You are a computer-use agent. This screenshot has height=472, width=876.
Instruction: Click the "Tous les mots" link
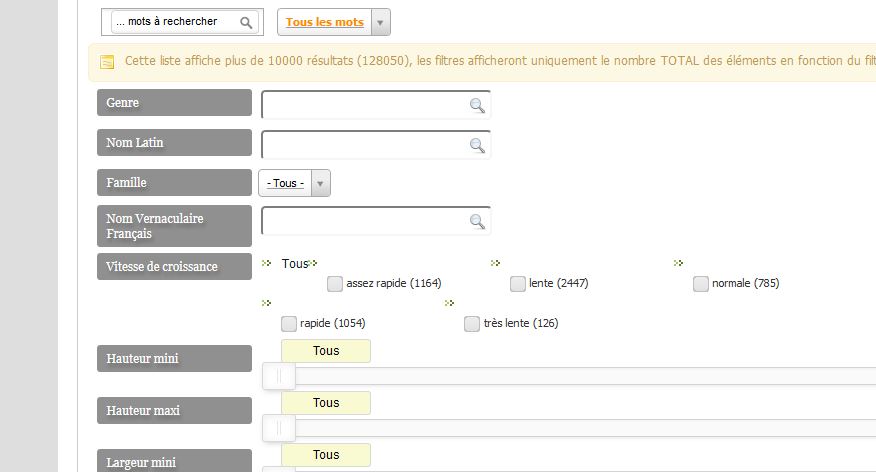pyautogui.click(x=325, y=22)
